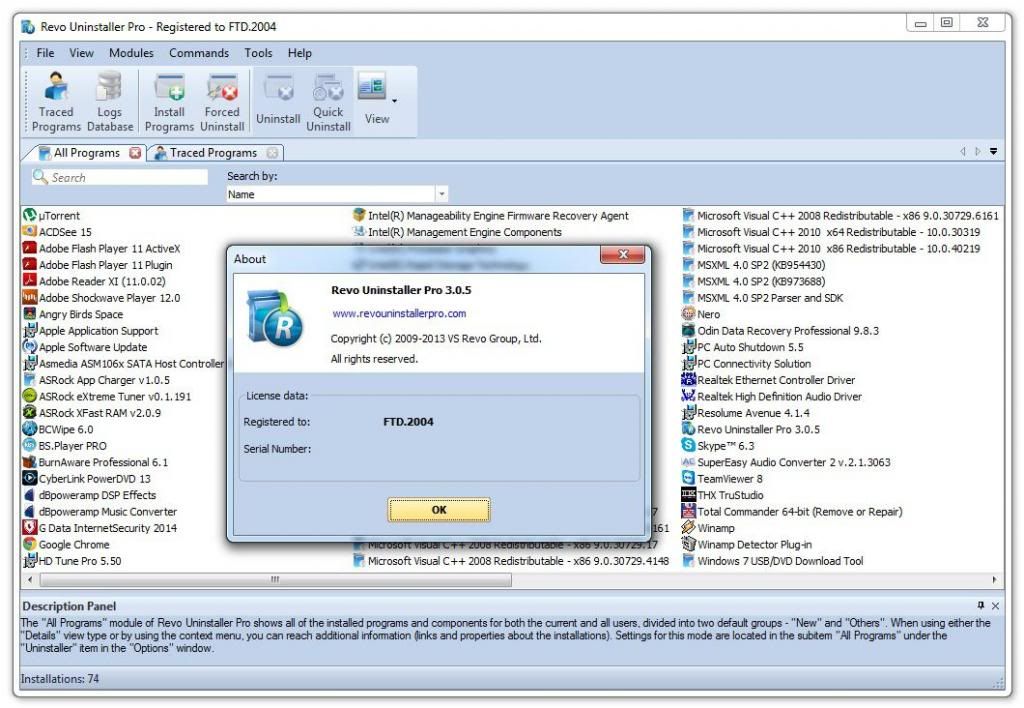Open the www.revouninstallerpro.com link
1024x708 pixels.
[399, 313]
